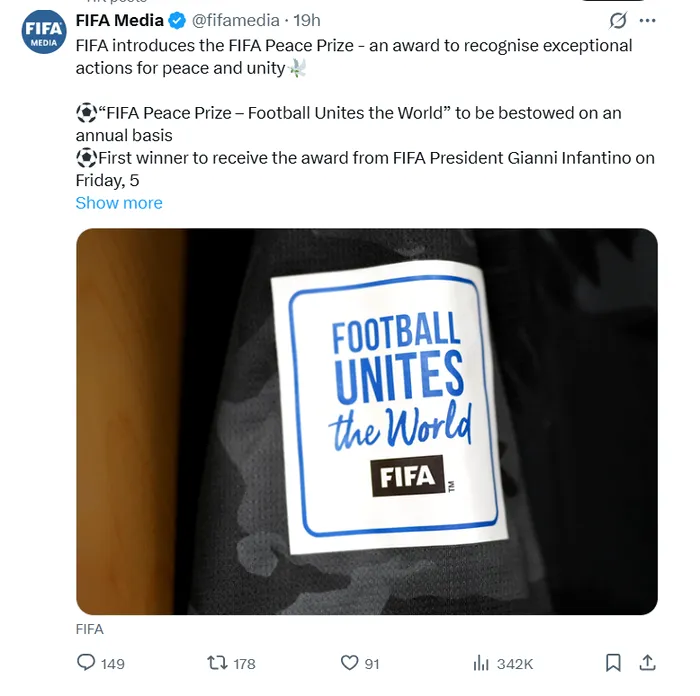Click the FIFA caption below the image
Viewport: 700px width, 696px height.
(x=89, y=629)
